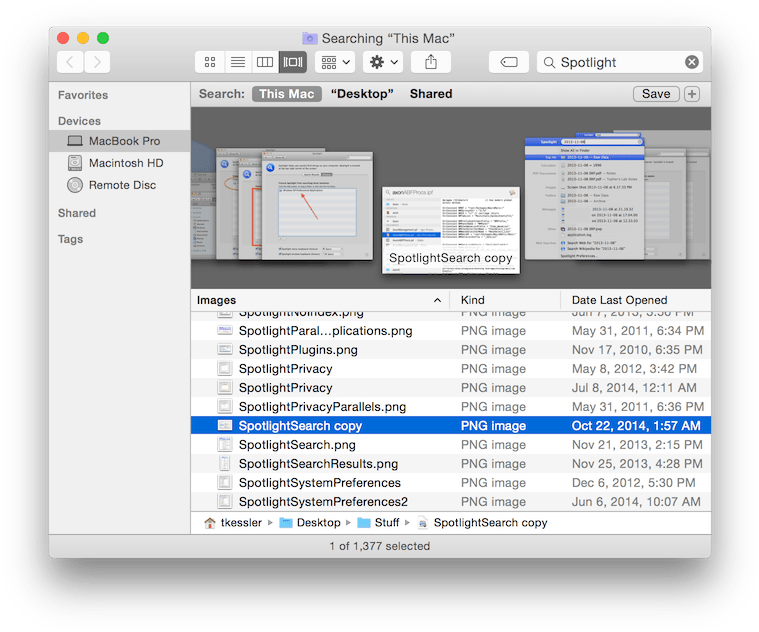The height and width of the screenshot is (632, 759).
Task: Select SpotlightPrivacyParallels.png file
Action: click(x=451, y=406)
